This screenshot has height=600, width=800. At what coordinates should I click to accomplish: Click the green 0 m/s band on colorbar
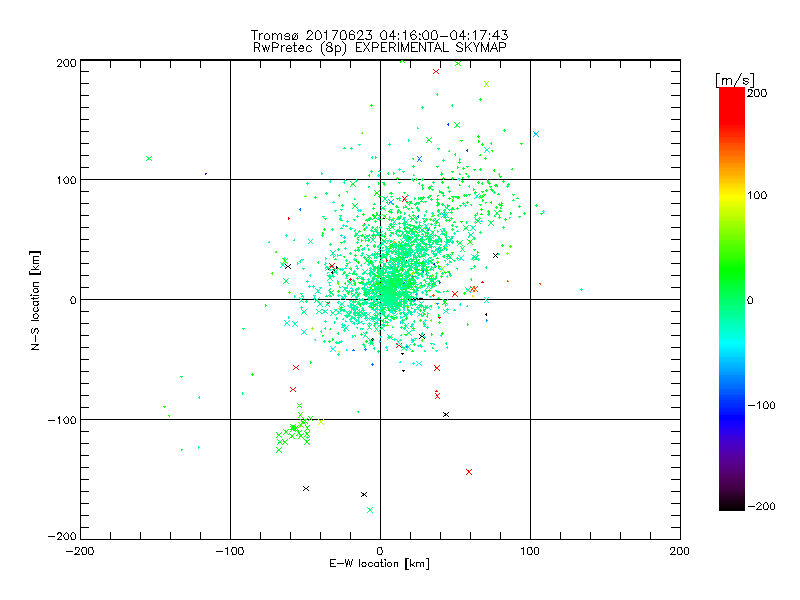click(732, 299)
